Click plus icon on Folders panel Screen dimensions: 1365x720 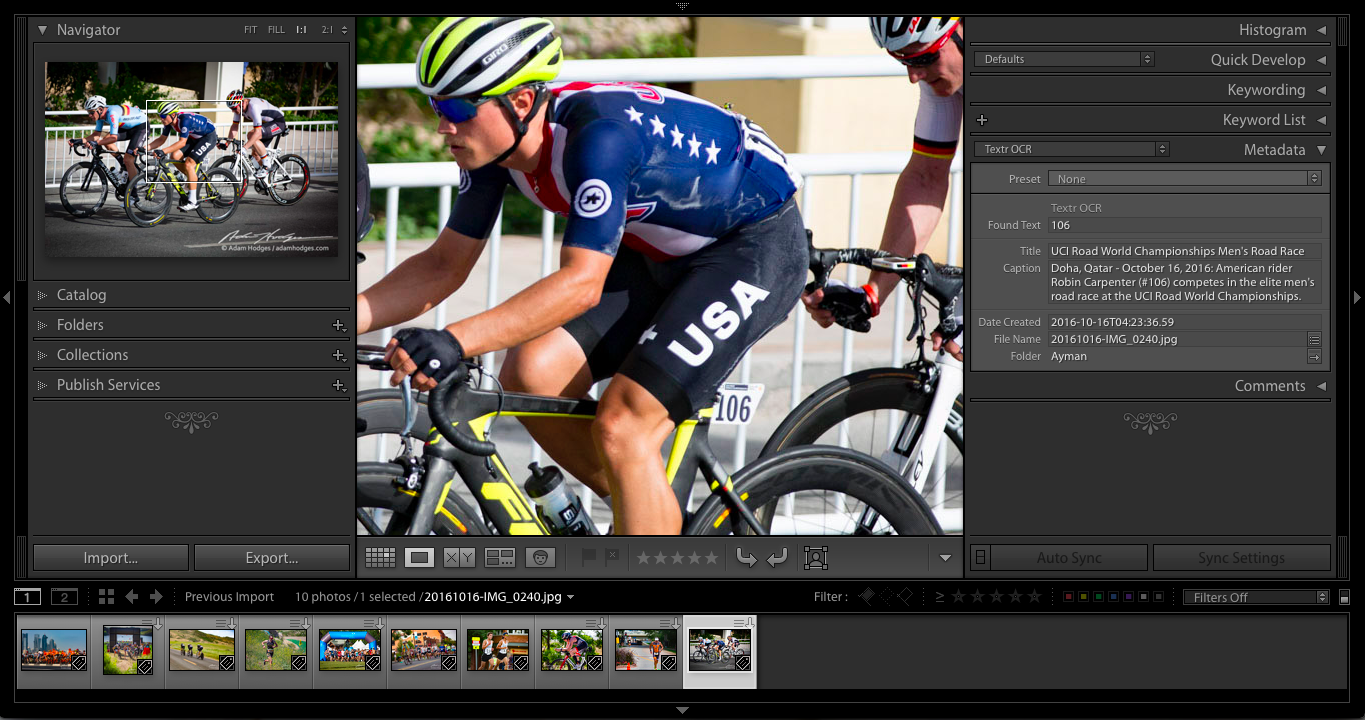tap(339, 325)
